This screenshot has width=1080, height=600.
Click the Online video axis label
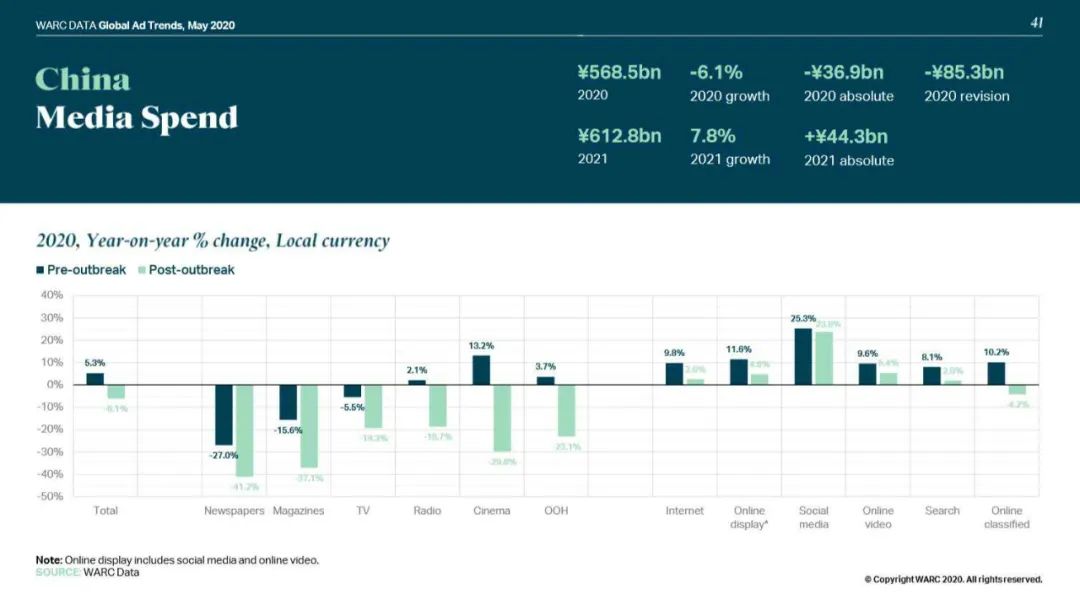(x=878, y=517)
